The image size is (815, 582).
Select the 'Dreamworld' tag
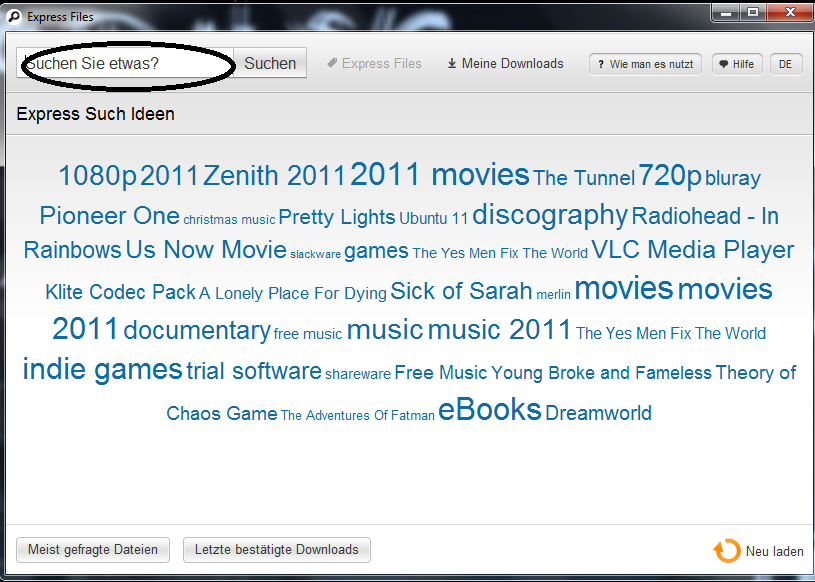(598, 413)
